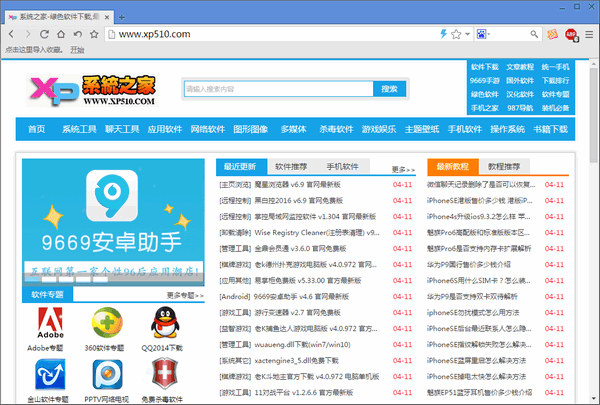
Task: Select 首页 in the navigation bar
Action: [x=36, y=129]
